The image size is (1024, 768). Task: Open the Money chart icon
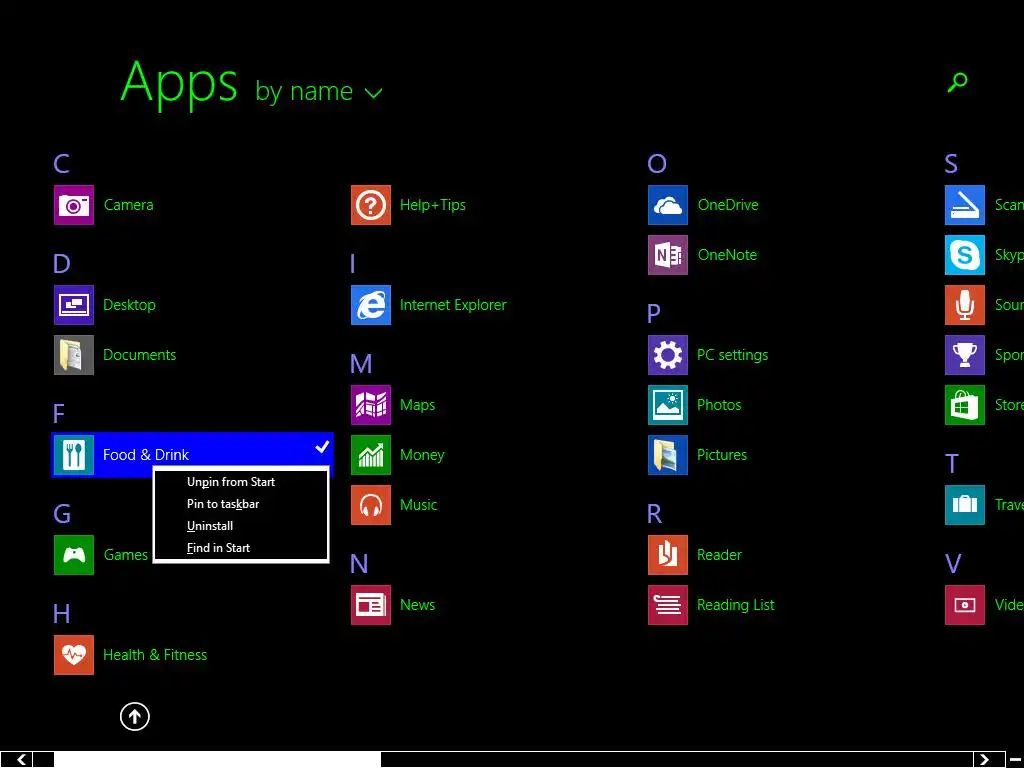371,455
